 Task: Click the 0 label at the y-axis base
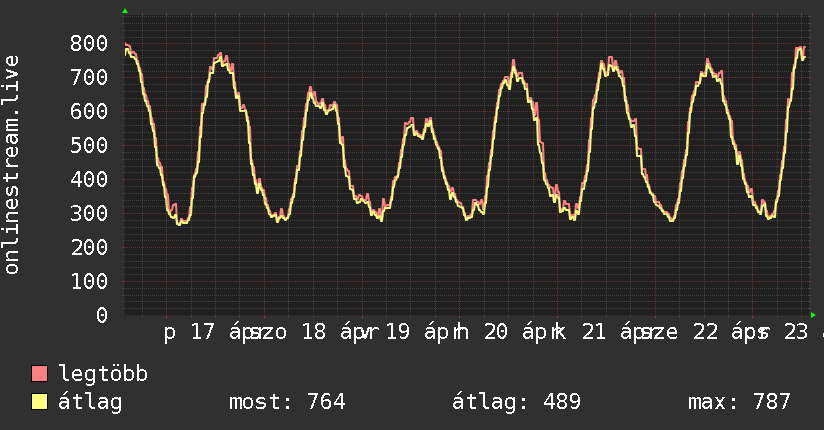pyautogui.click(x=102, y=315)
